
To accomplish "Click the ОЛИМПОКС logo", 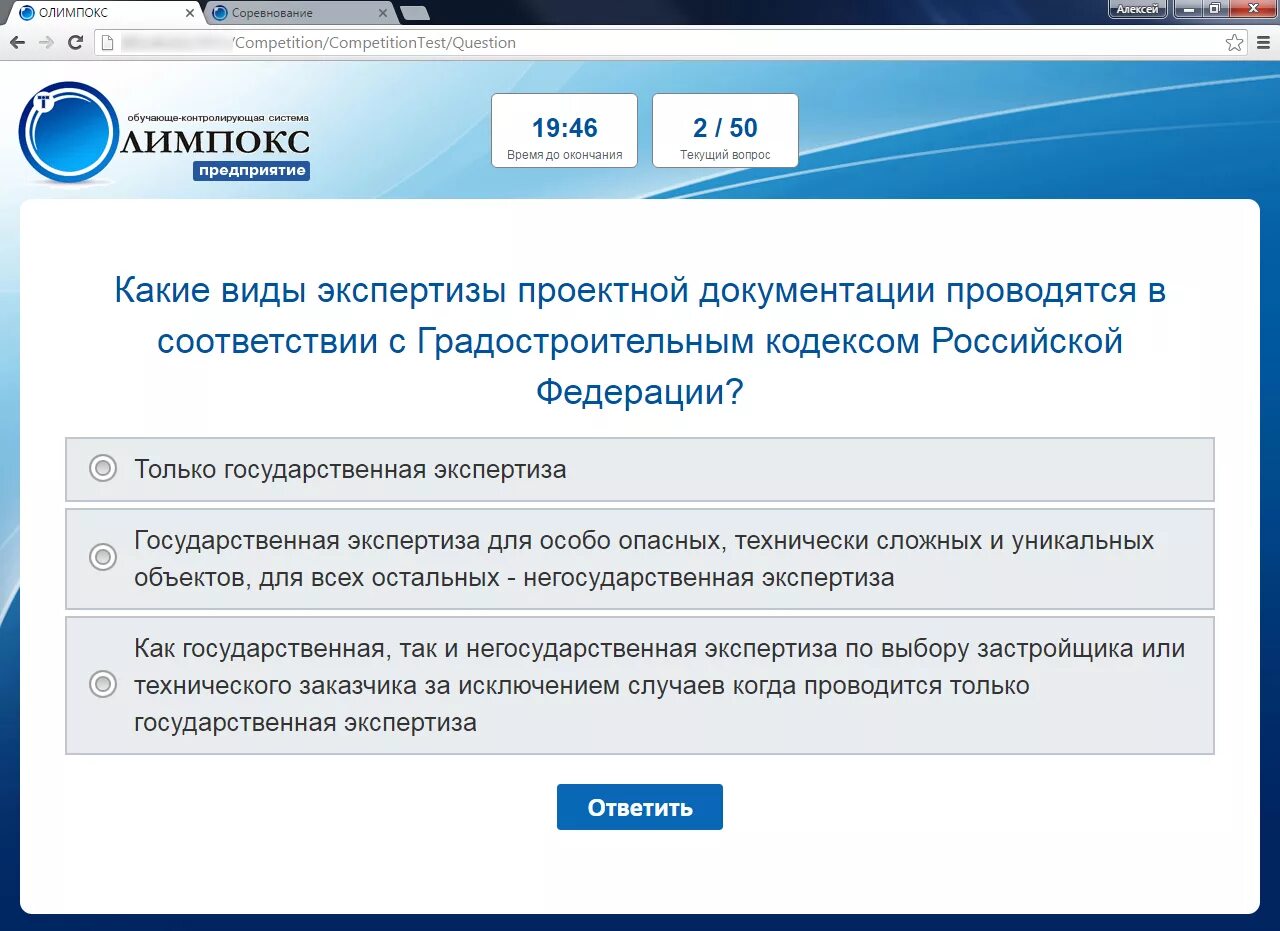I will pos(164,133).
